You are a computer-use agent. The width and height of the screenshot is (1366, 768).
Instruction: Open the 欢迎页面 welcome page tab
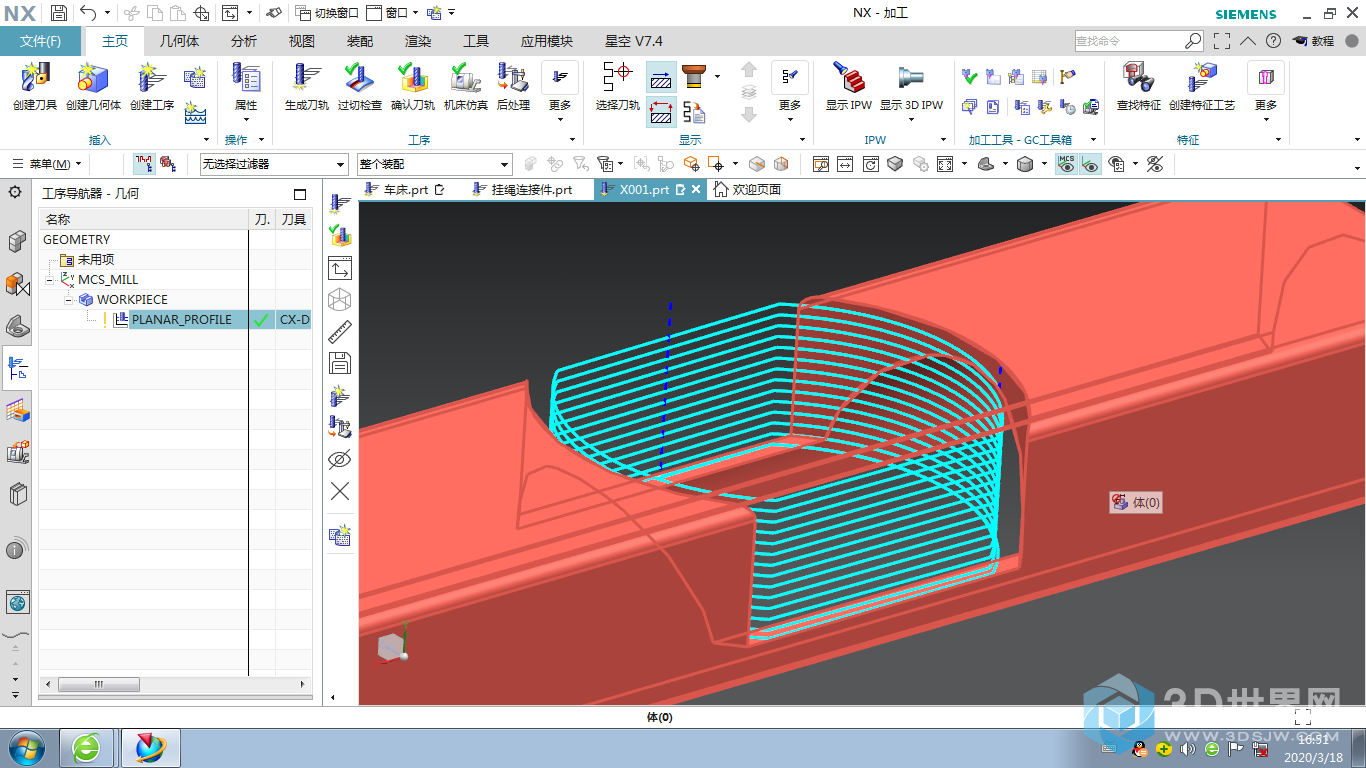747,189
